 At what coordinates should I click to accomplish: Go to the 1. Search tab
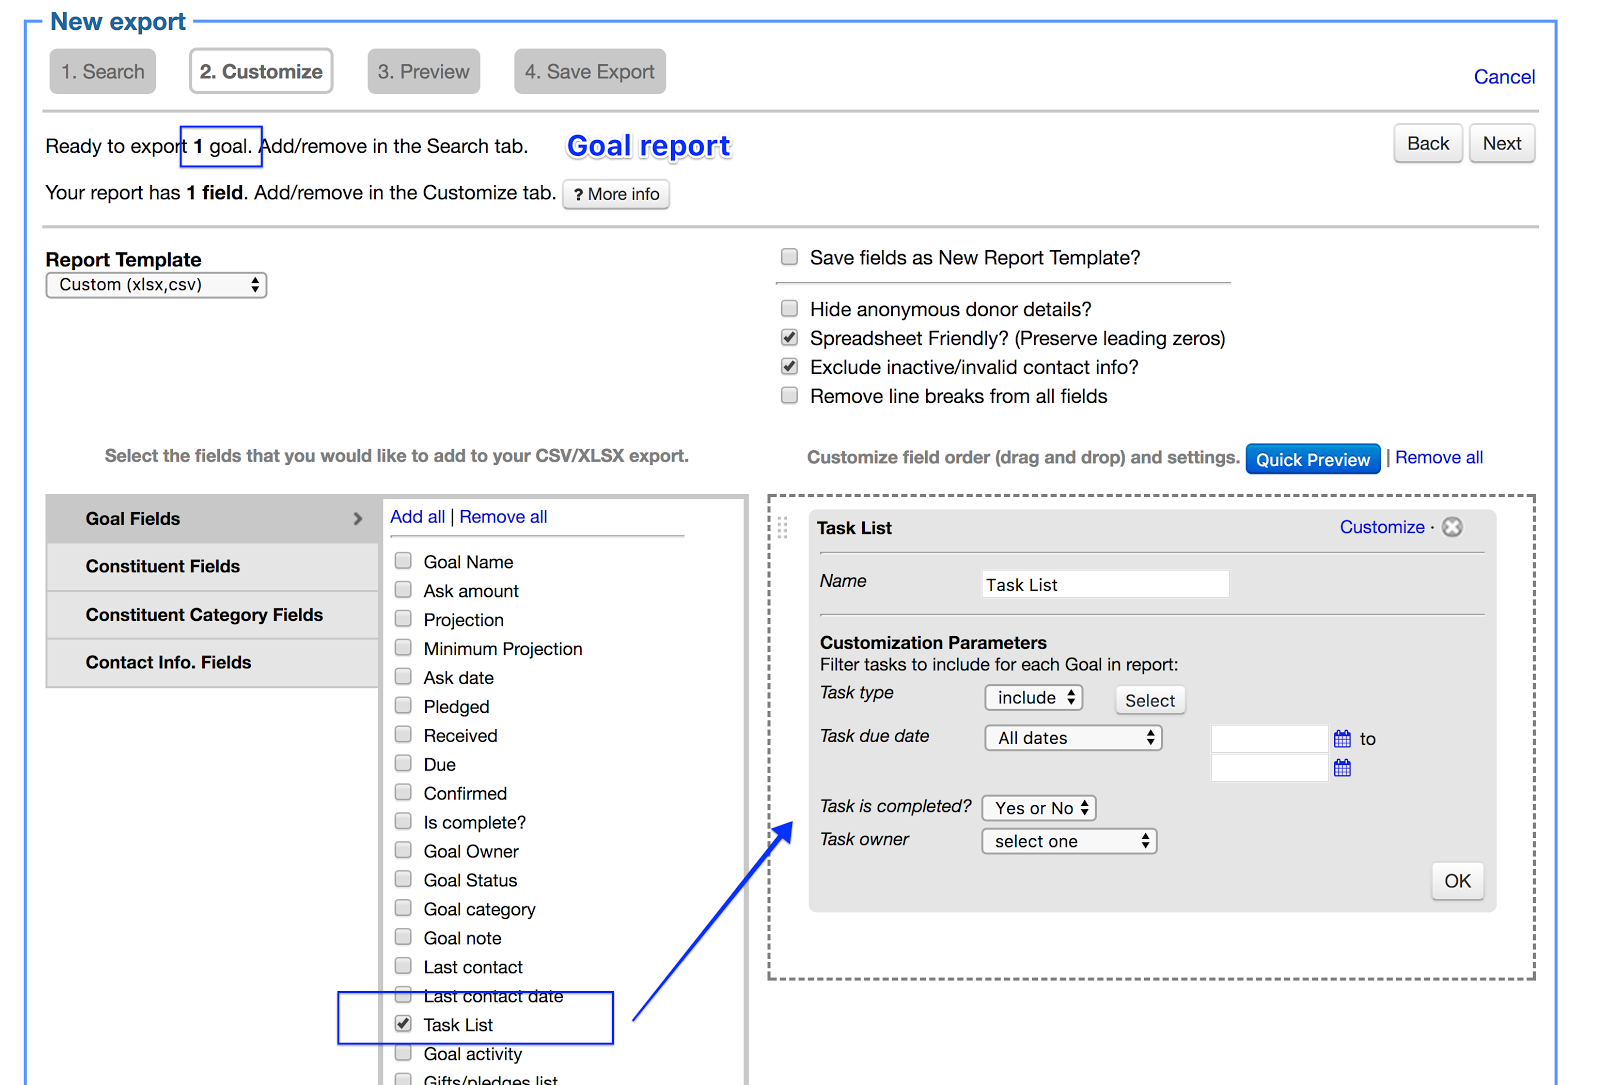pos(103,72)
